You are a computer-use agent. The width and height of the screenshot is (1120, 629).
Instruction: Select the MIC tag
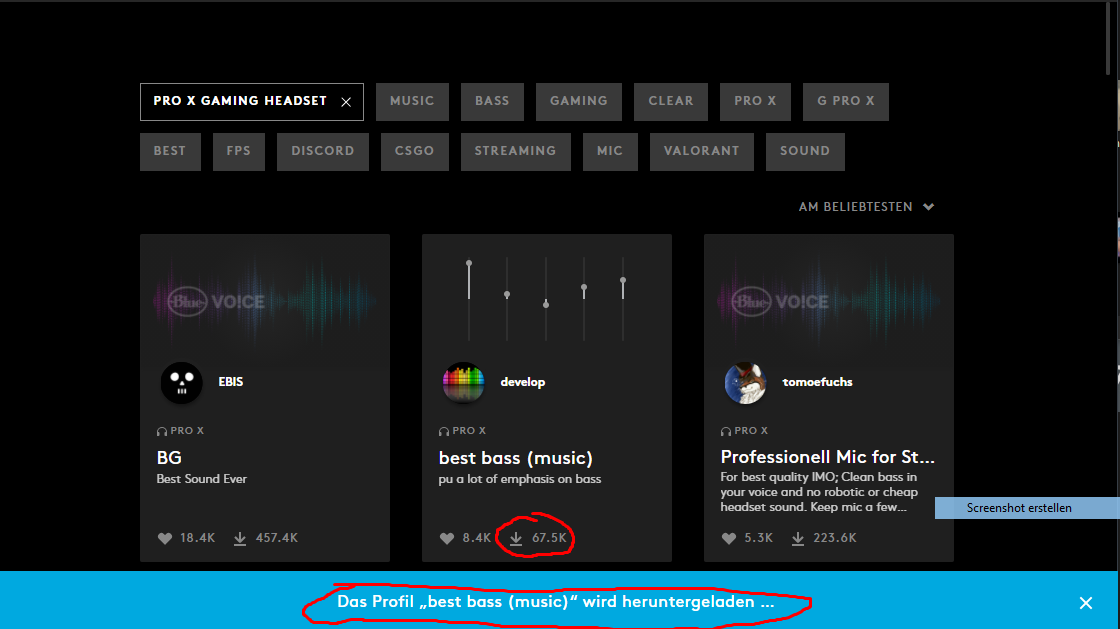pos(610,151)
